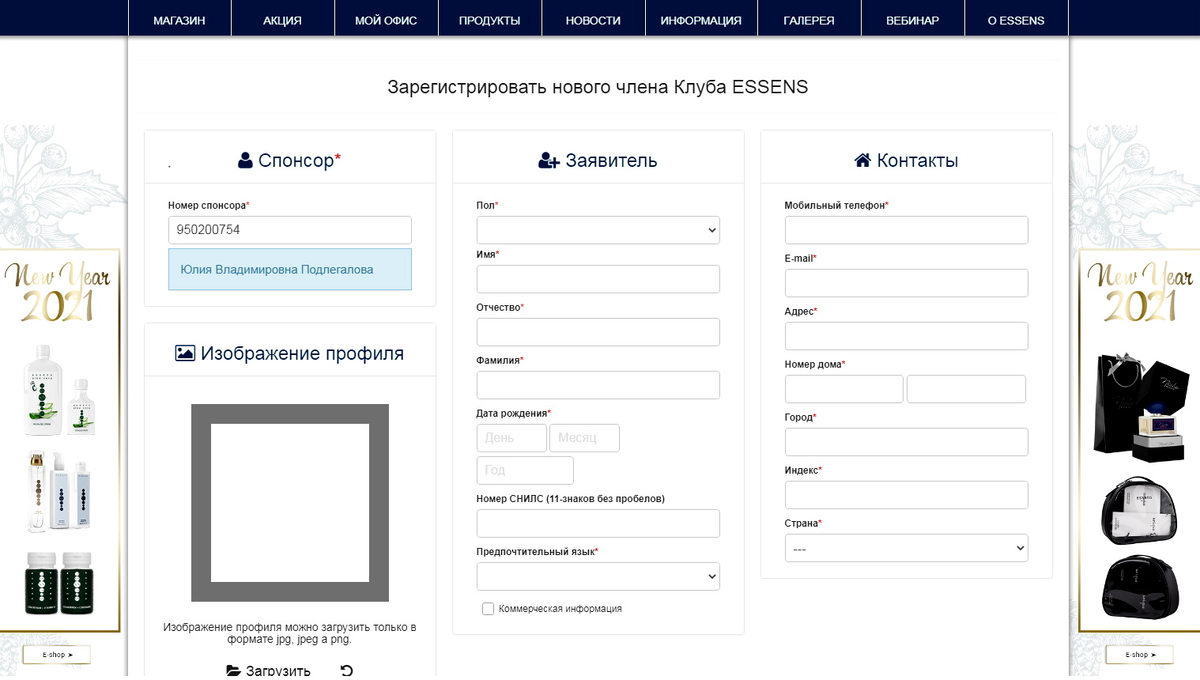
Task: Click the left E-shop button
Action: [x=56, y=655]
